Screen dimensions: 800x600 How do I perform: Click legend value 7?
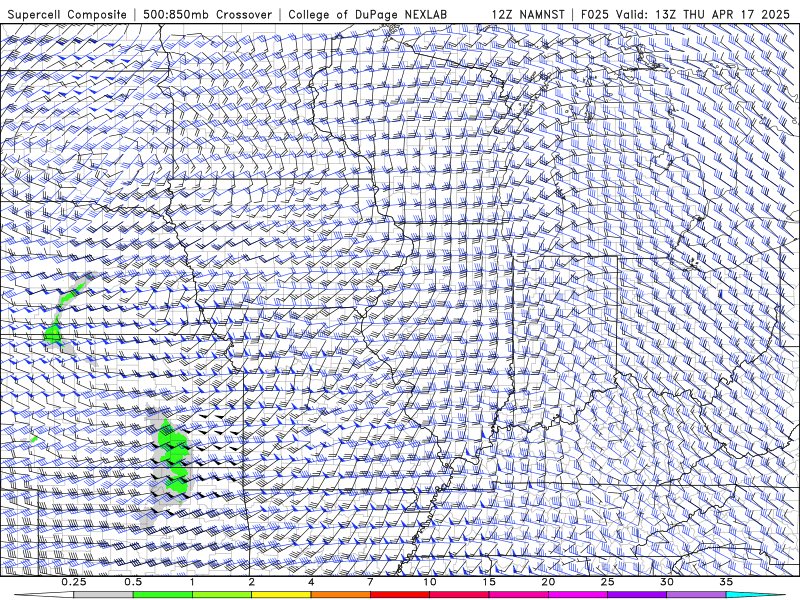[x=370, y=582]
